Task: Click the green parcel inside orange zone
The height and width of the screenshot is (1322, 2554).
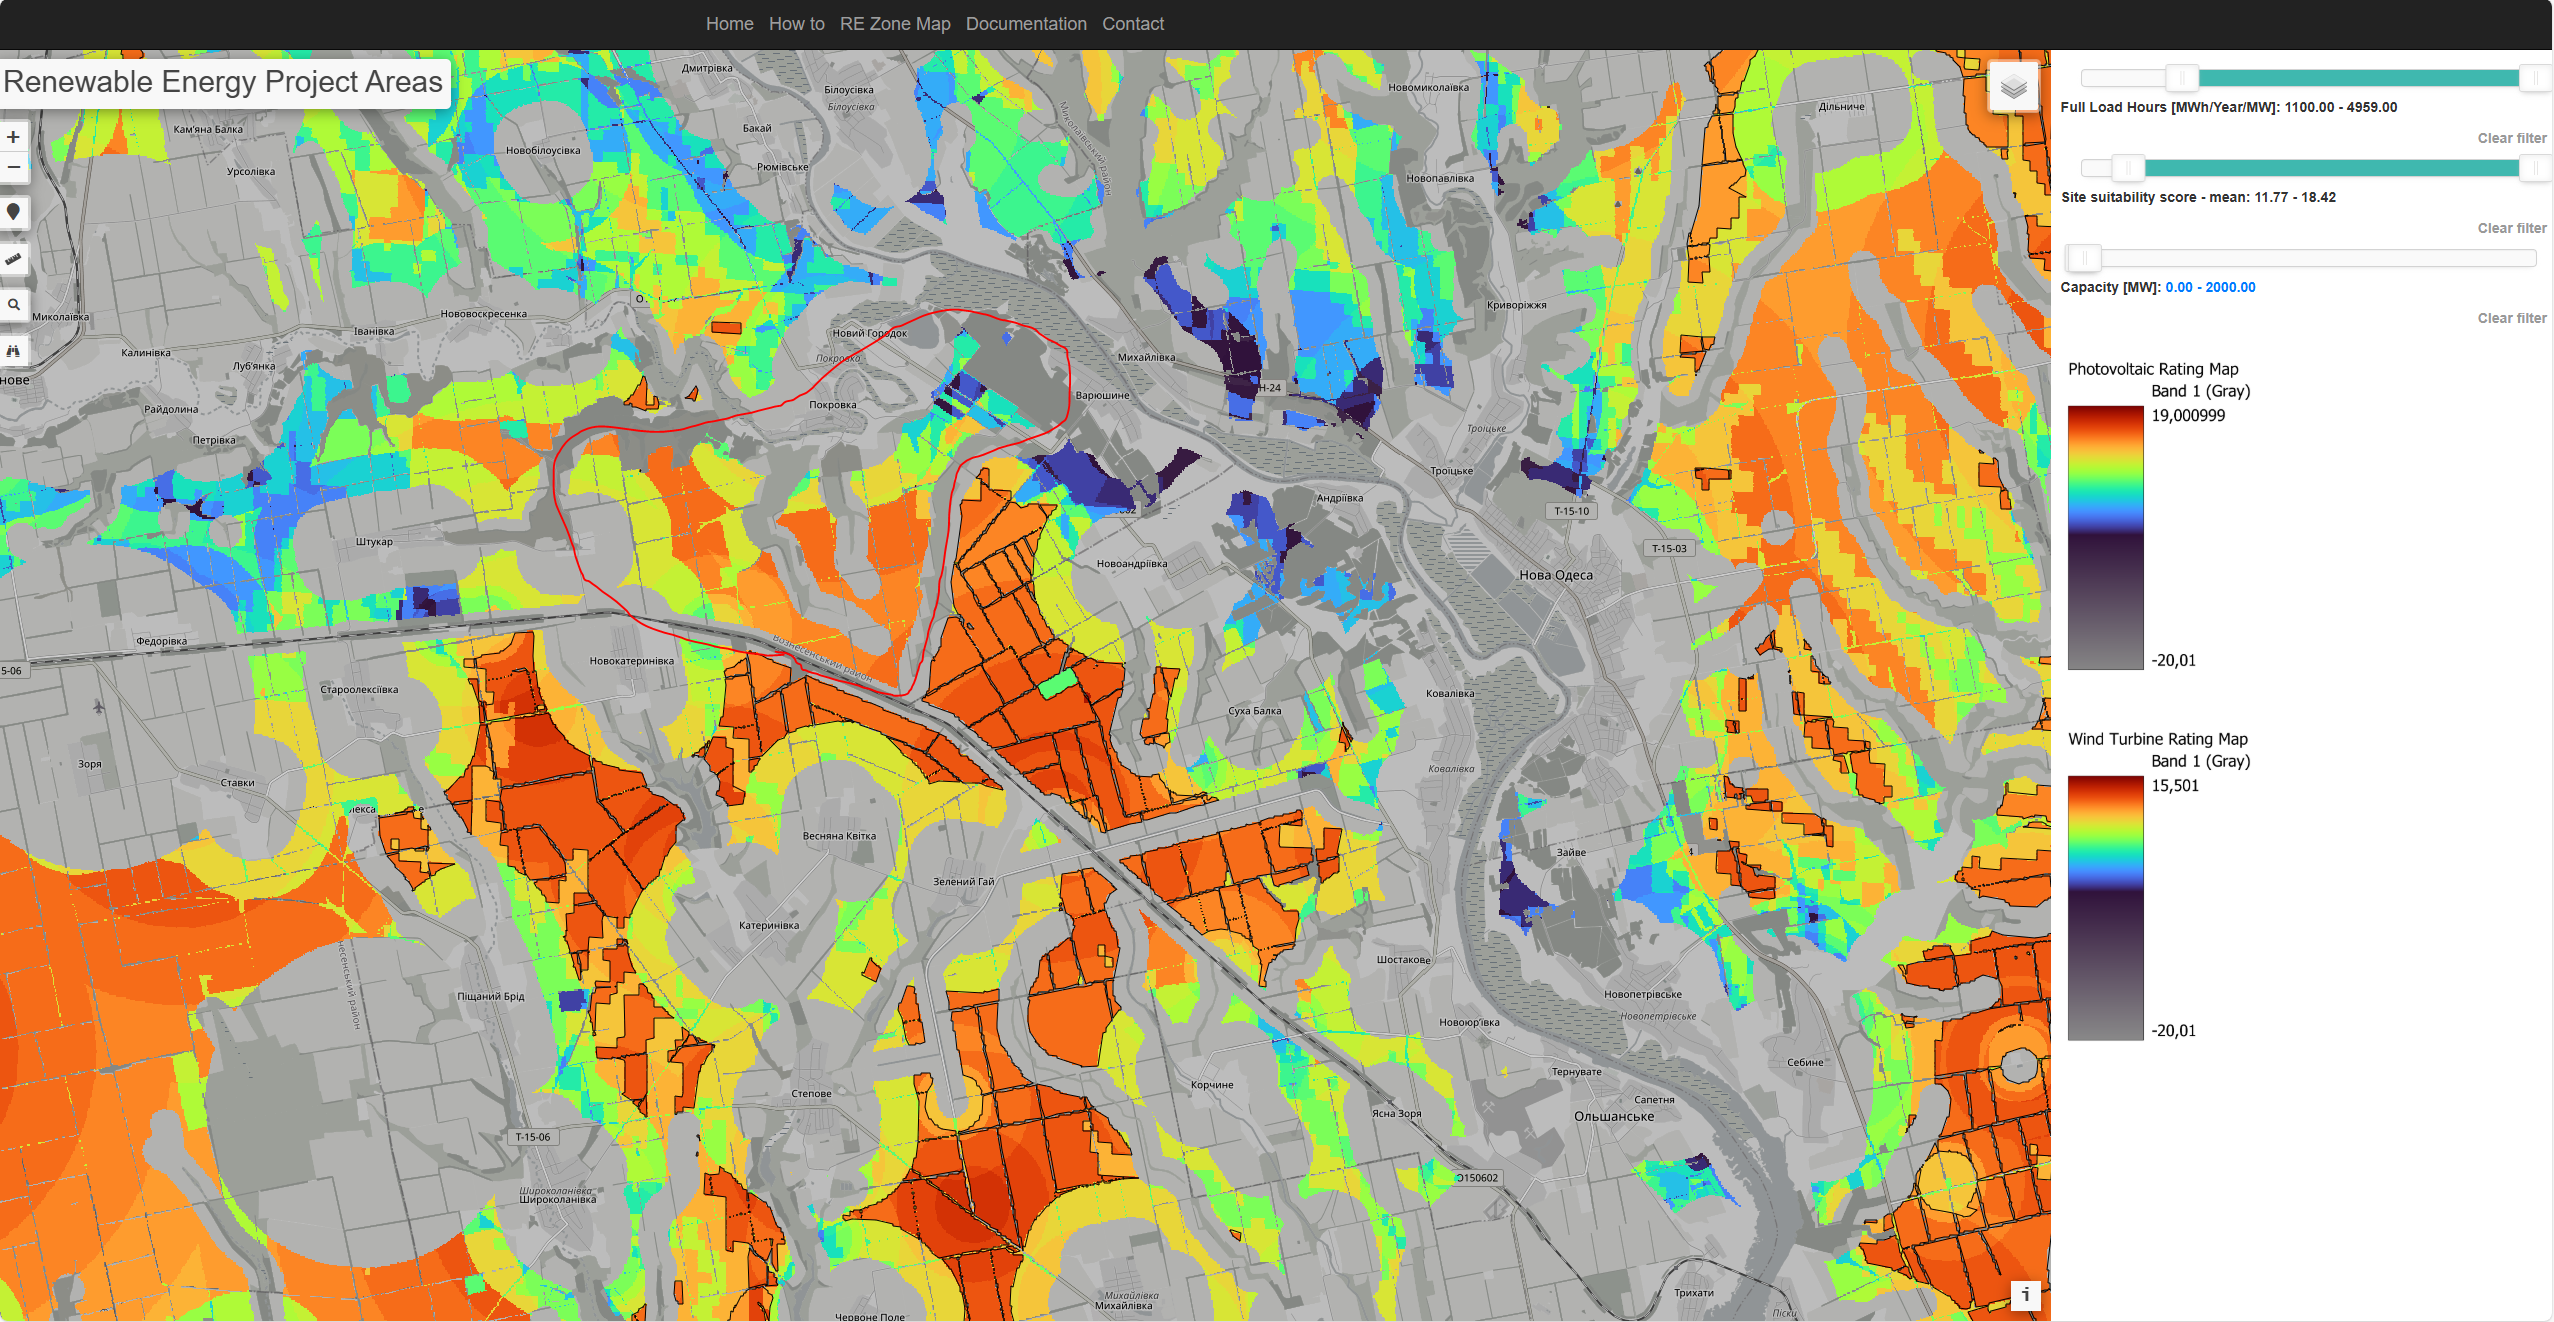Action: click(x=1056, y=684)
